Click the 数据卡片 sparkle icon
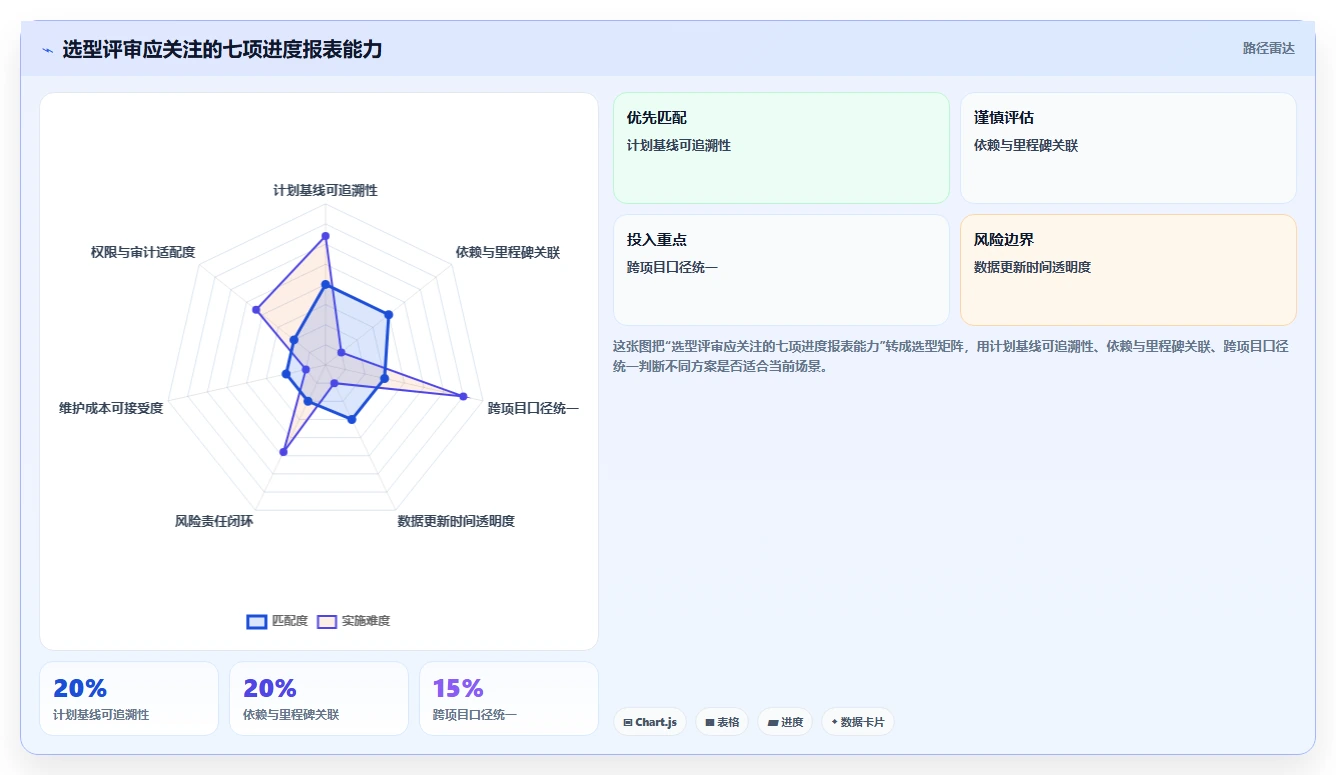 point(834,721)
